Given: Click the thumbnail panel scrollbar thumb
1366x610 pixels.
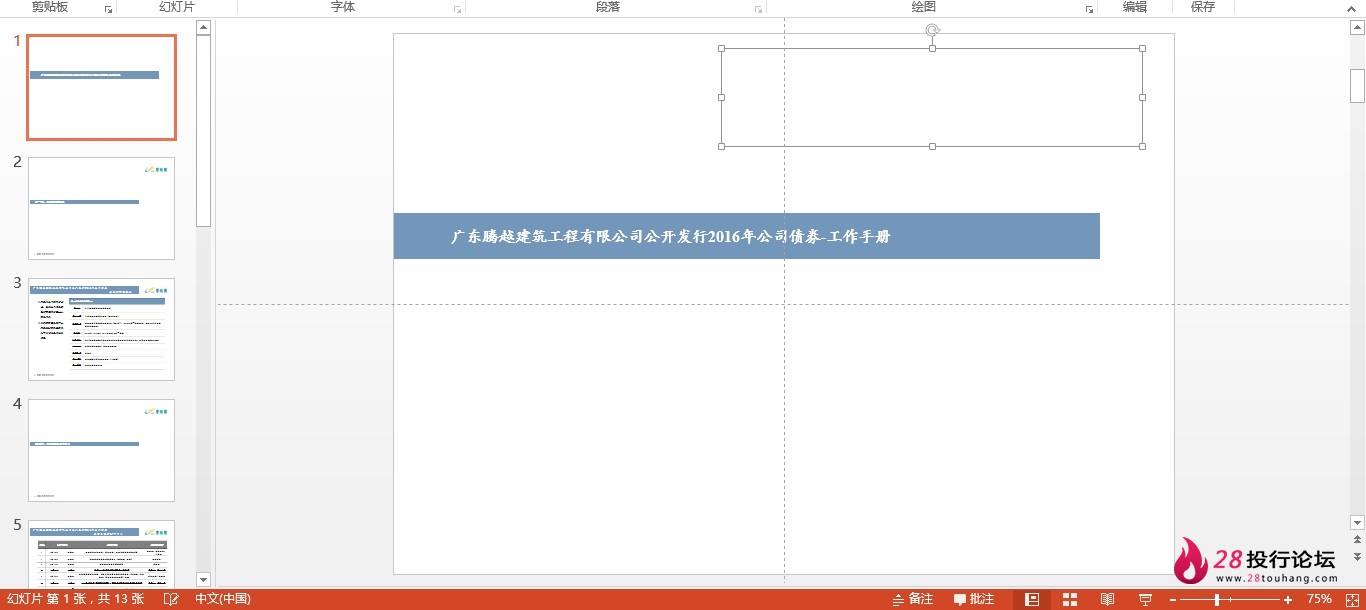Looking at the screenshot, I should click(204, 131).
